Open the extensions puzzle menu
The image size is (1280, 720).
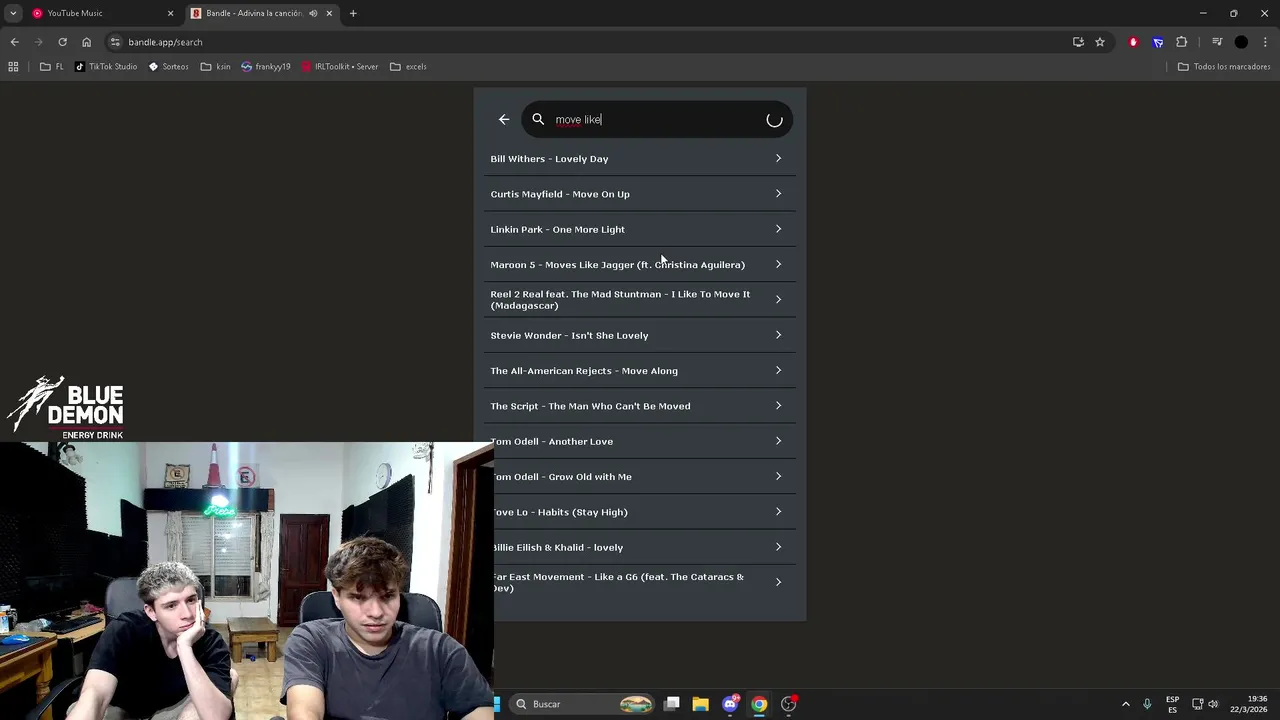(x=1182, y=42)
